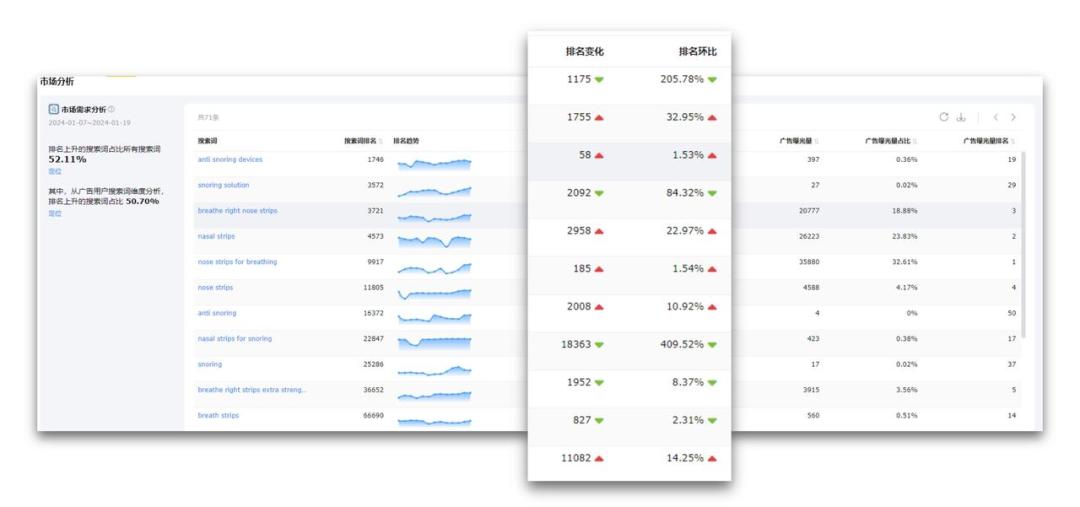Open the nose strips search term

[x=215, y=287]
